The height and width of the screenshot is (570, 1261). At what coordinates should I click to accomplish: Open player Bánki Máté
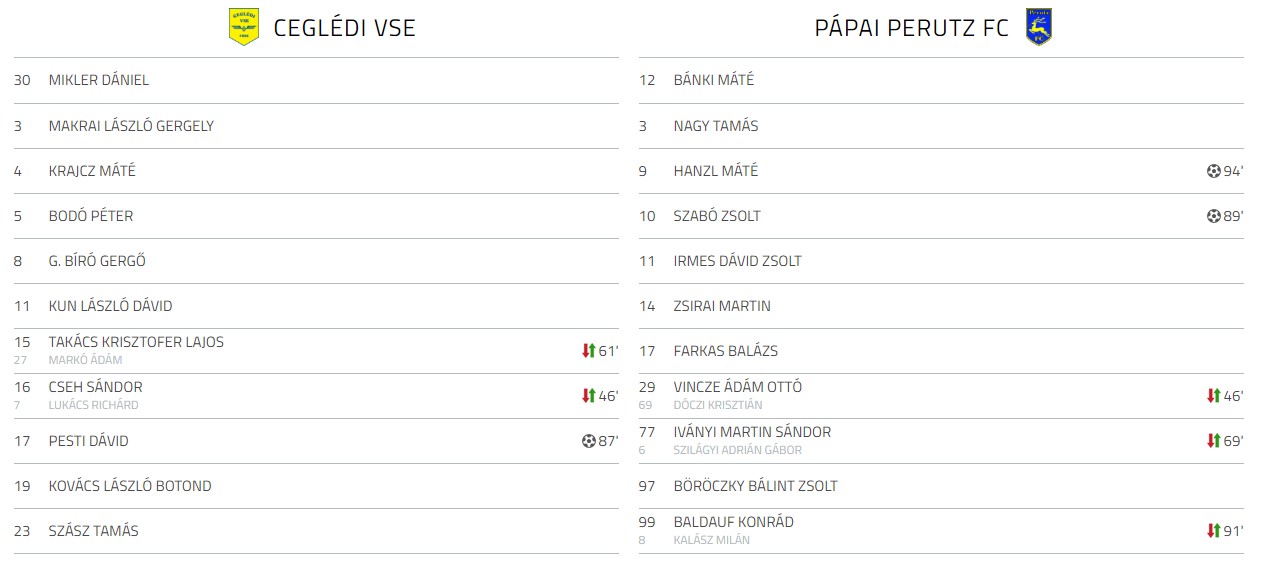click(x=714, y=80)
